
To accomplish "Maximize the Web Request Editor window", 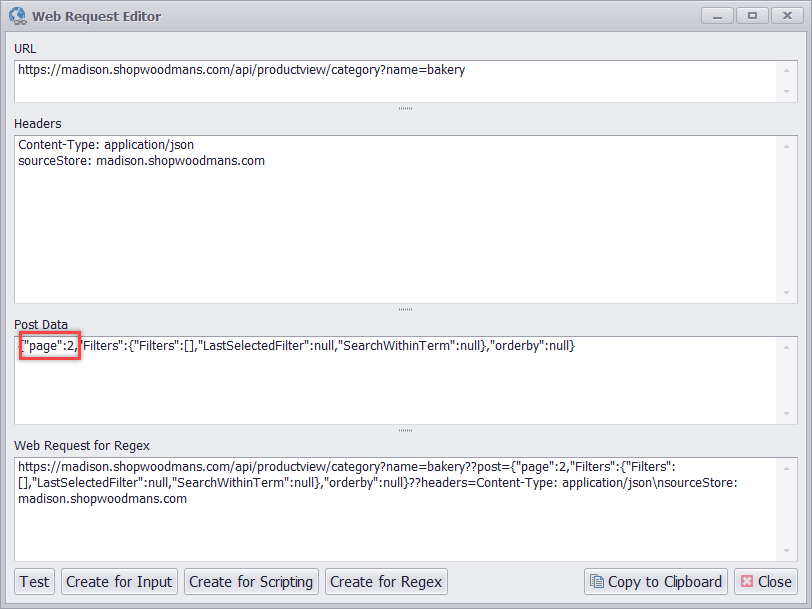I will 752,15.
